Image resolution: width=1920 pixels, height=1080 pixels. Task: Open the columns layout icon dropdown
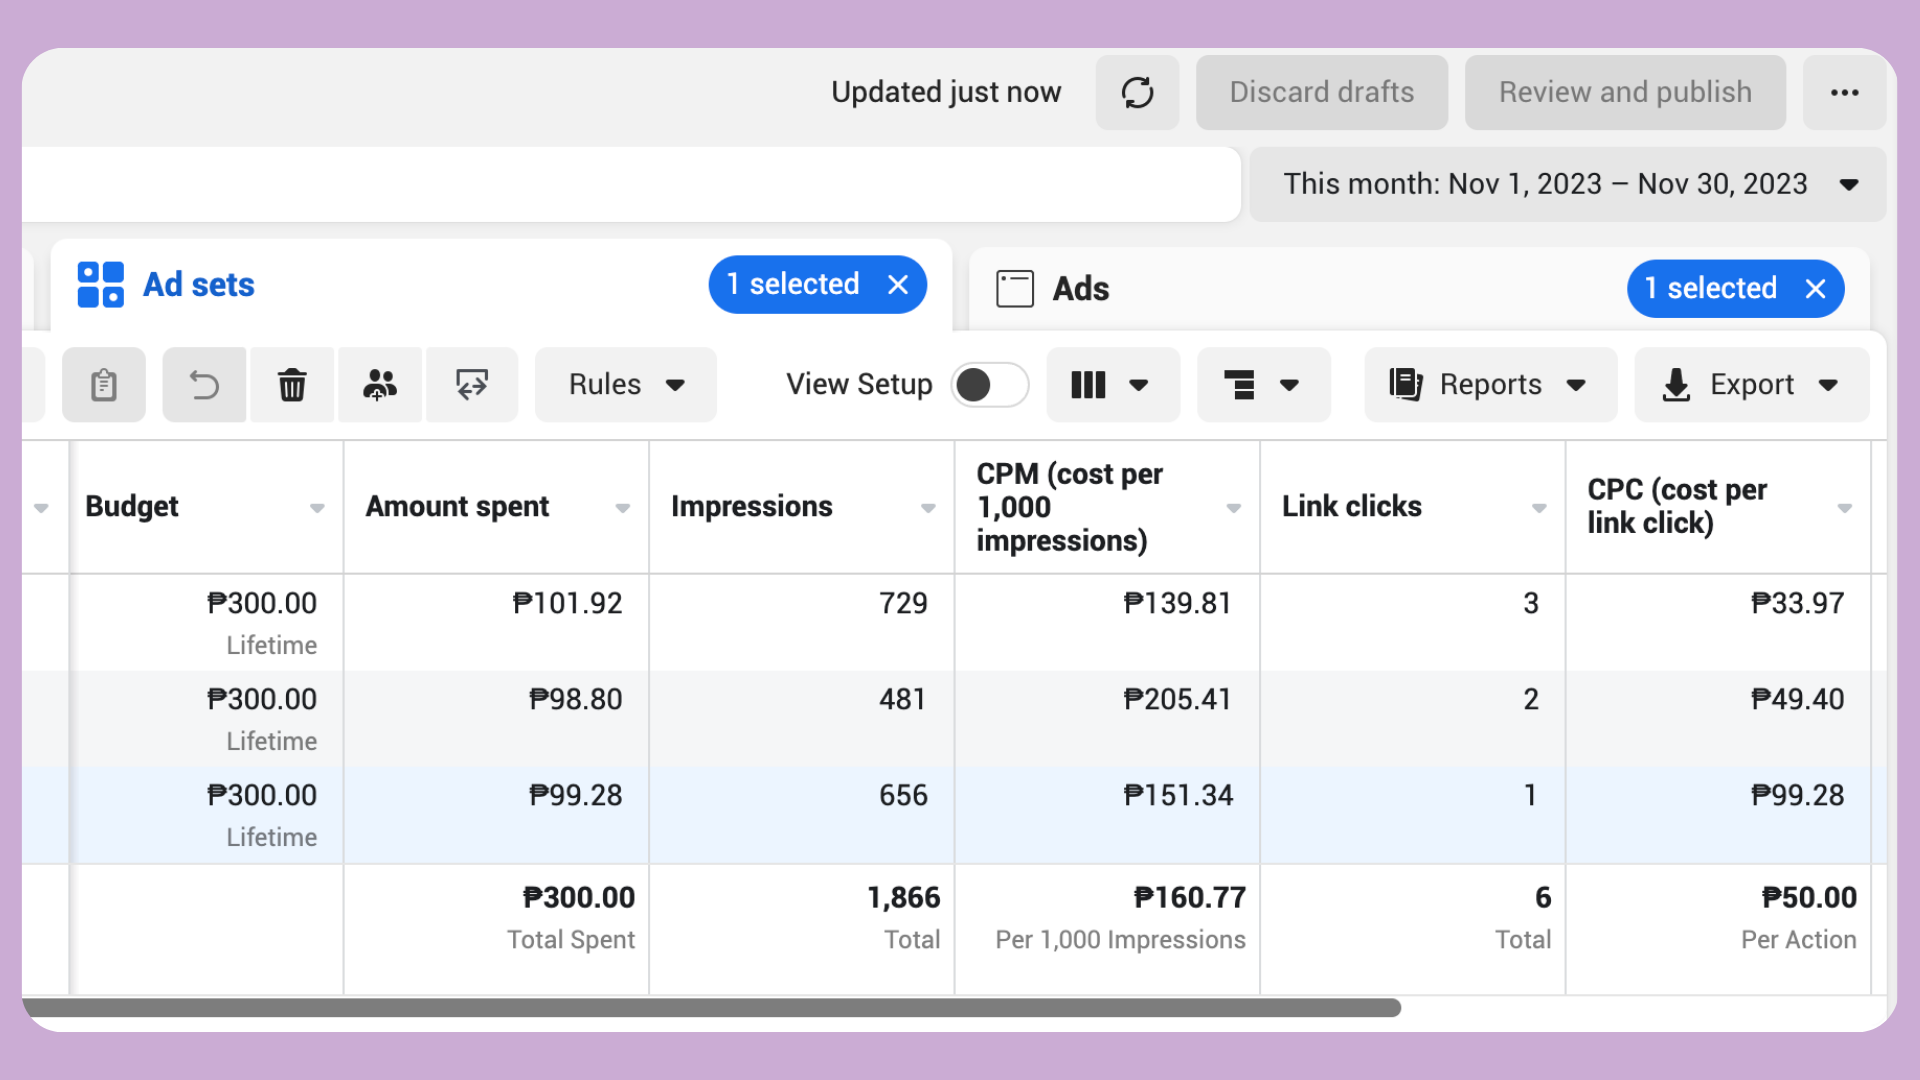point(1112,385)
